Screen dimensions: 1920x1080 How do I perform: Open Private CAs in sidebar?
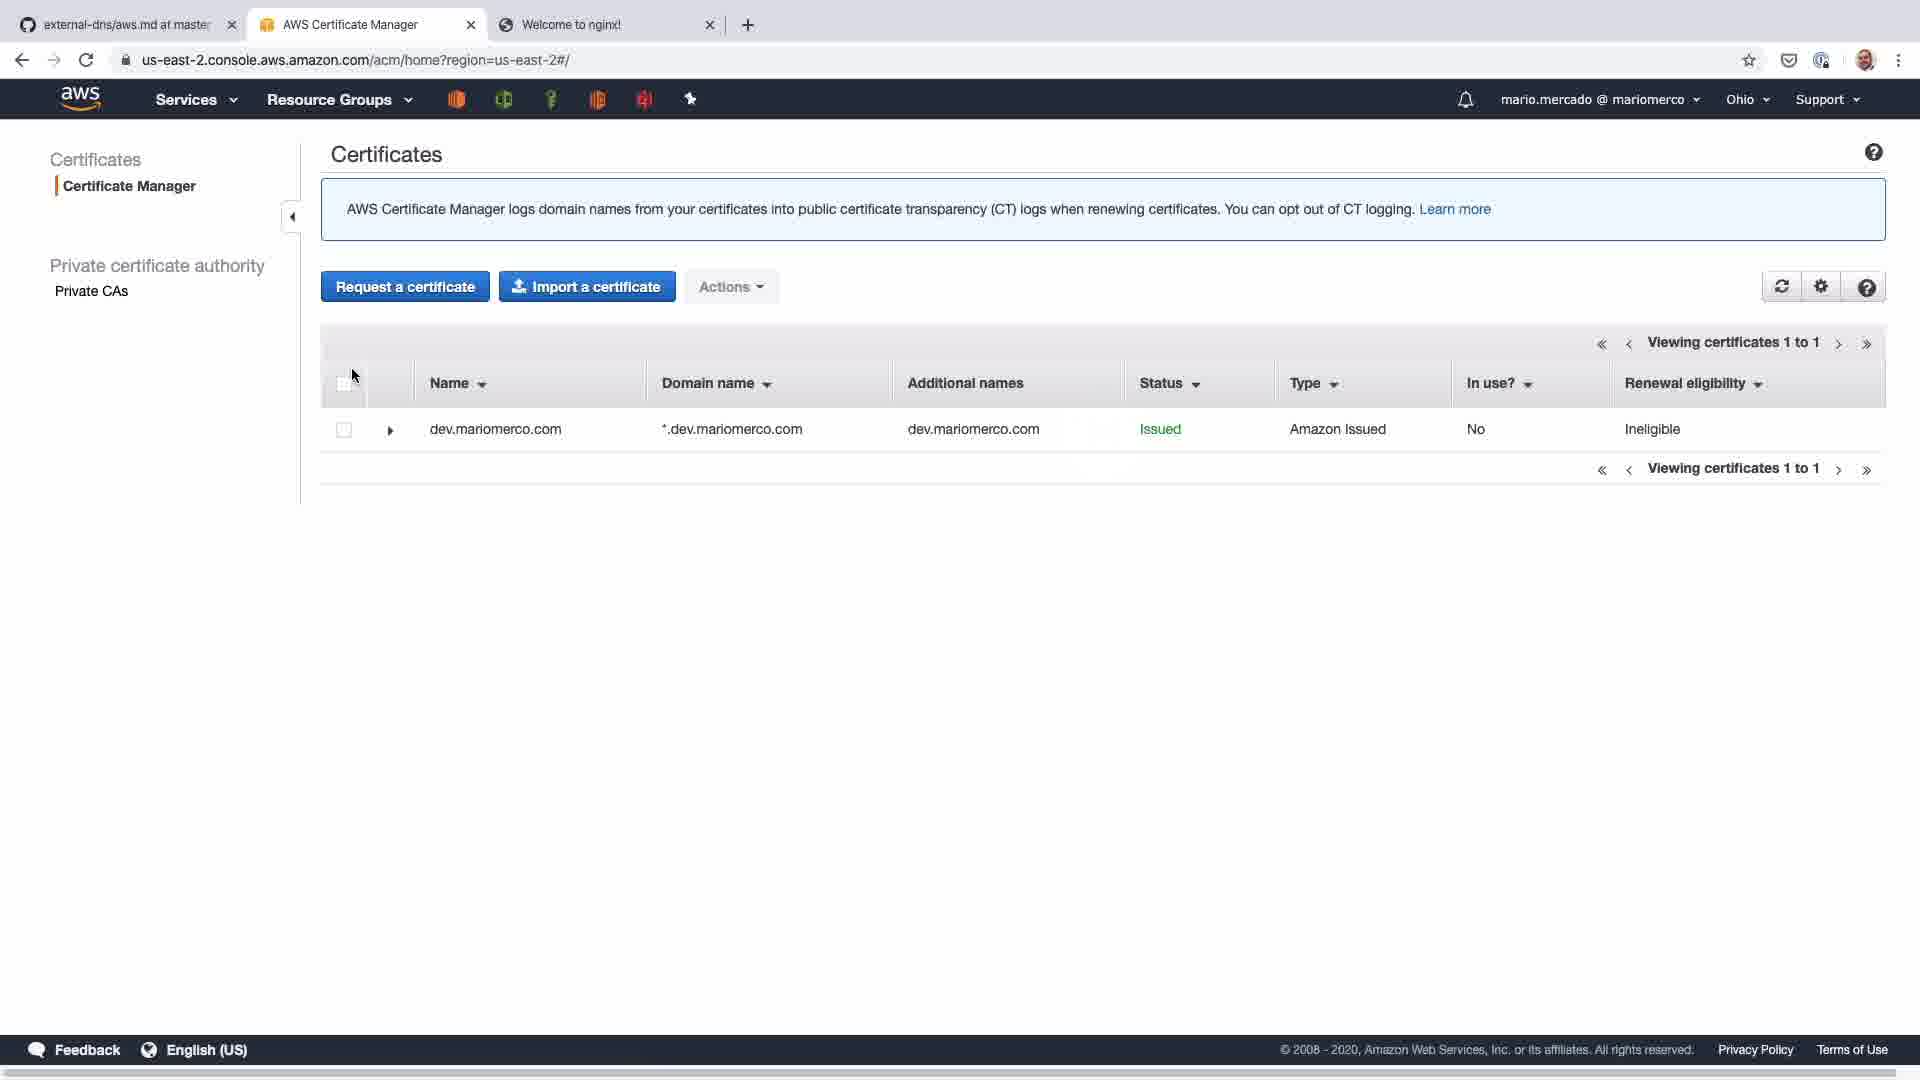click(91, 291)
